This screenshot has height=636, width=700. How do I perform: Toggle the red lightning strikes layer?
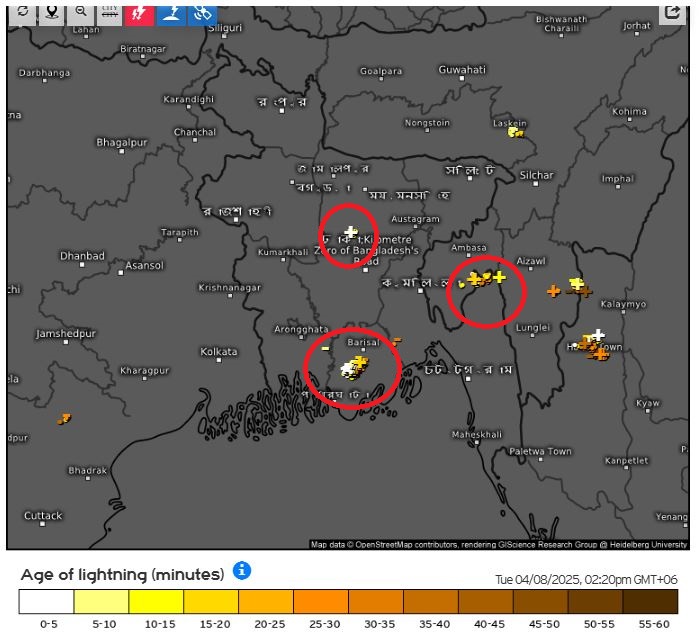point(139,13)
